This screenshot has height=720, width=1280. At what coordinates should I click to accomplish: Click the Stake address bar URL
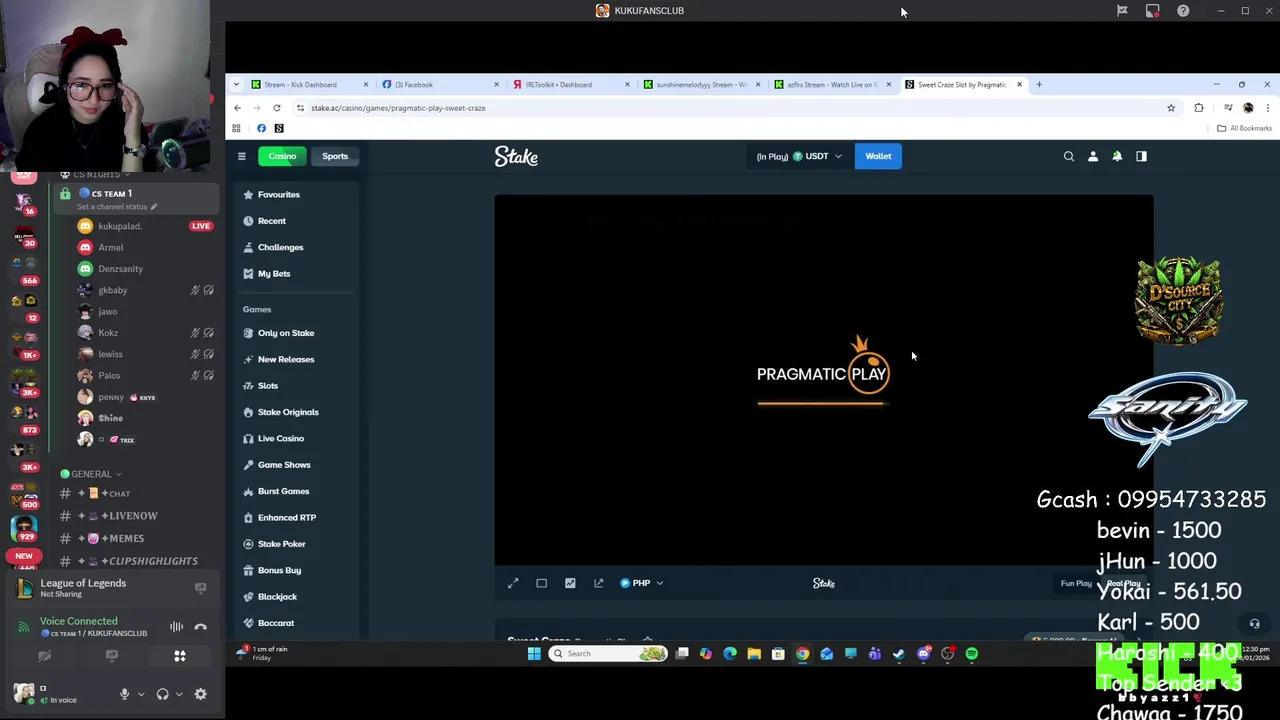398,108
